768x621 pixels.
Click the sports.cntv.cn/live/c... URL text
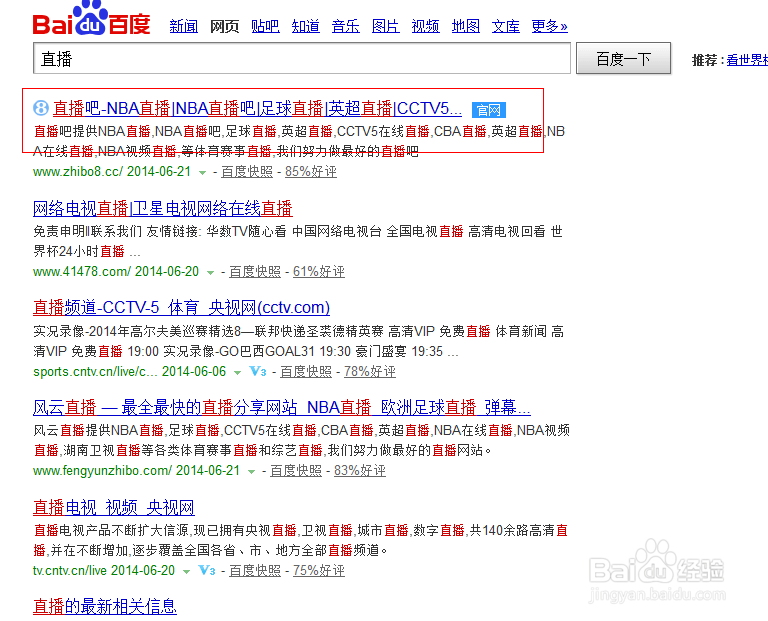tap(96, 372)
